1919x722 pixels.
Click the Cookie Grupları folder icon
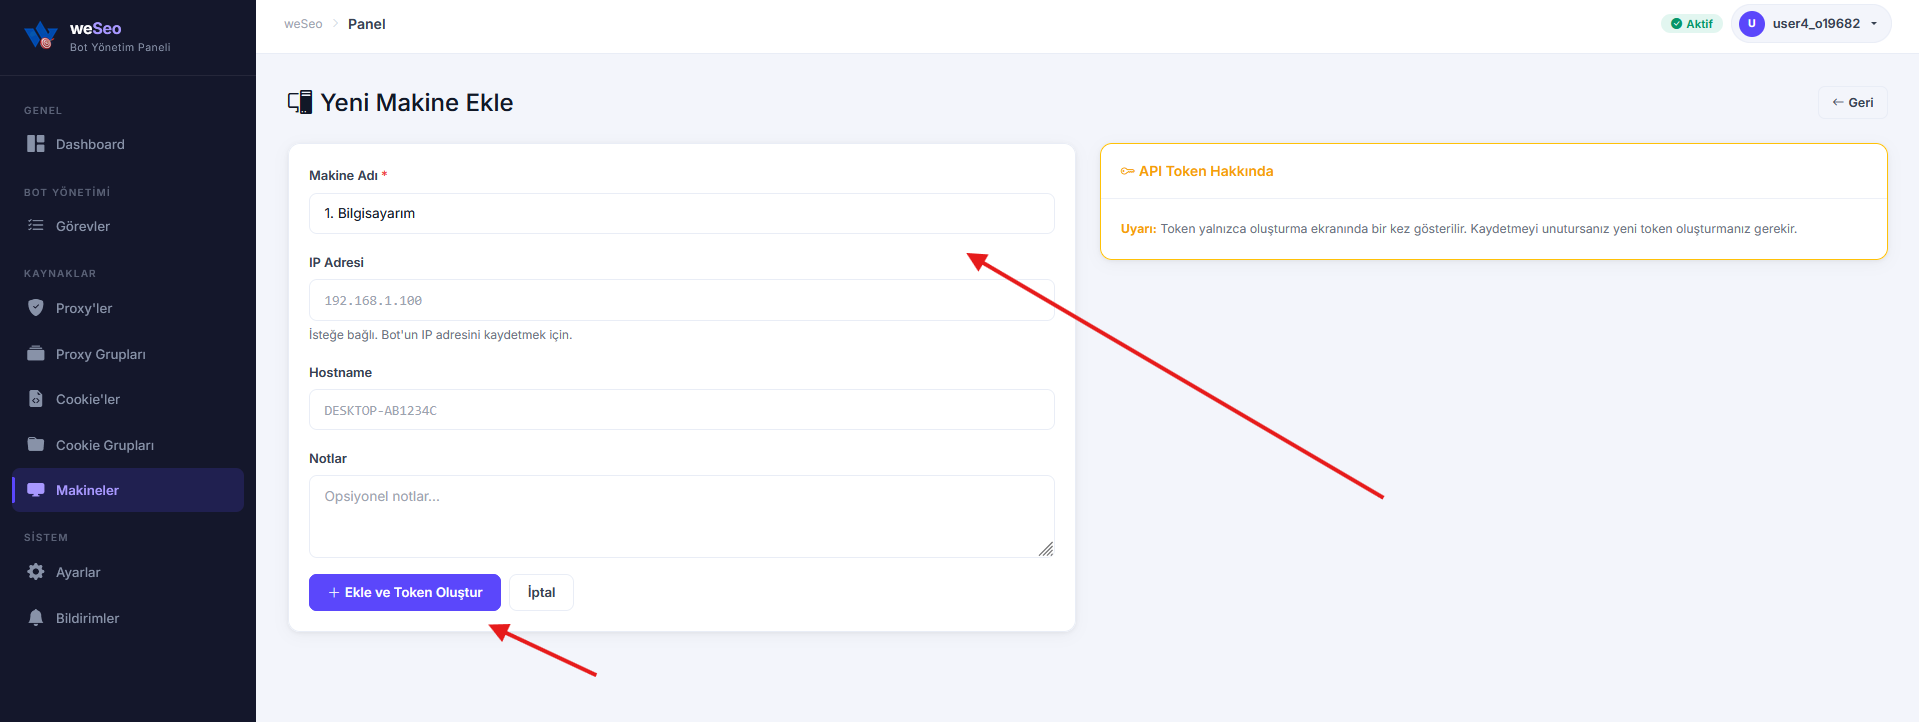click(x=36, y=445)
